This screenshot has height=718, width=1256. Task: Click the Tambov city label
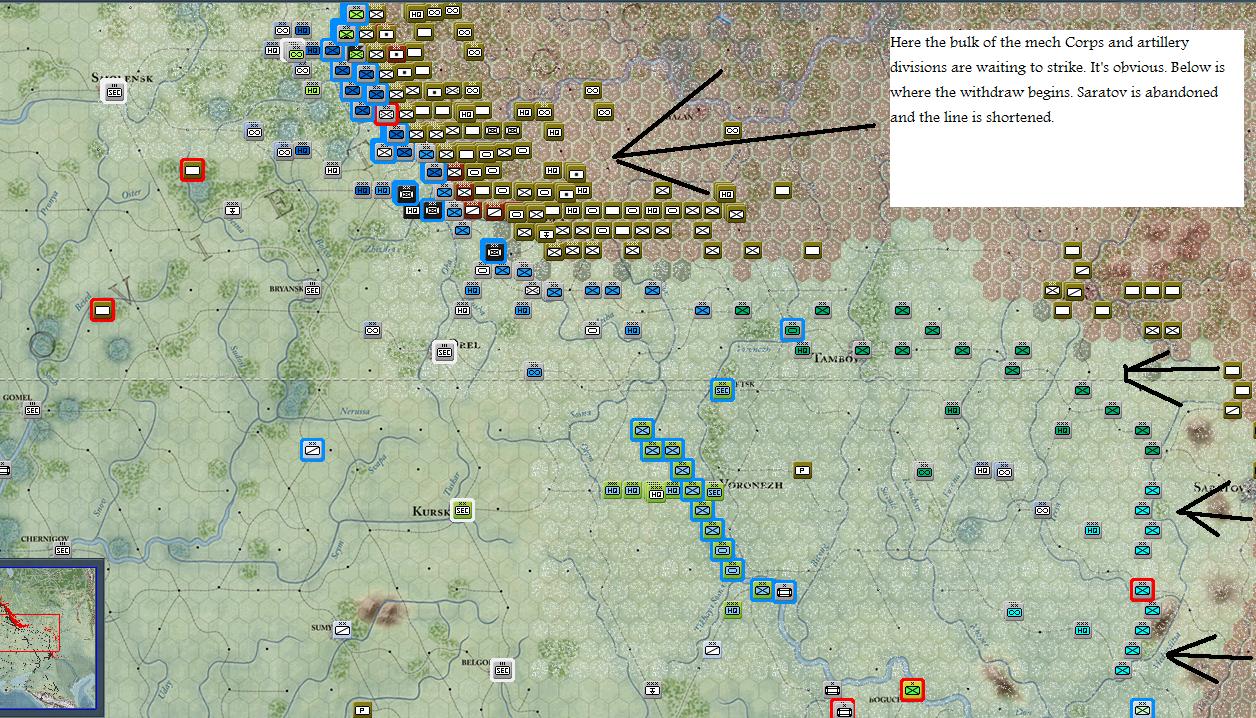click(x=836, y=358)
